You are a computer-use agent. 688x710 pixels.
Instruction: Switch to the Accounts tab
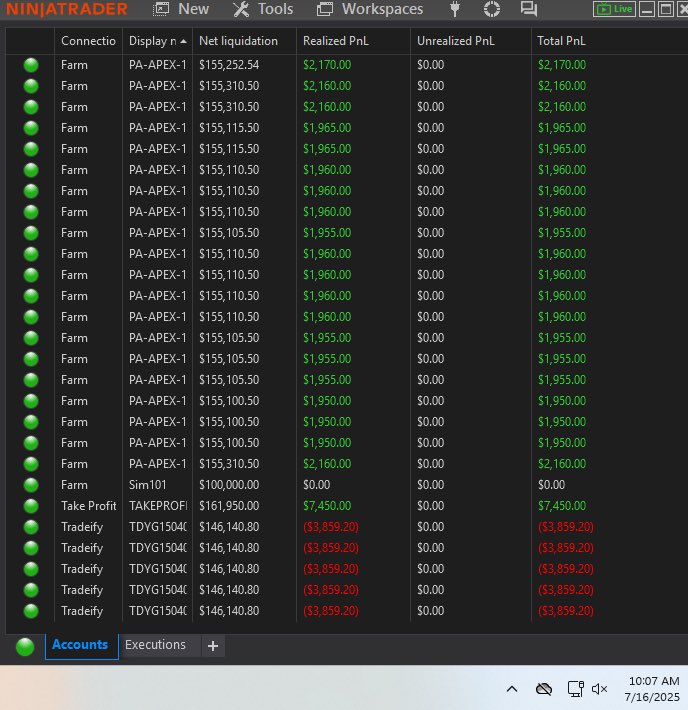pos(80,645)
